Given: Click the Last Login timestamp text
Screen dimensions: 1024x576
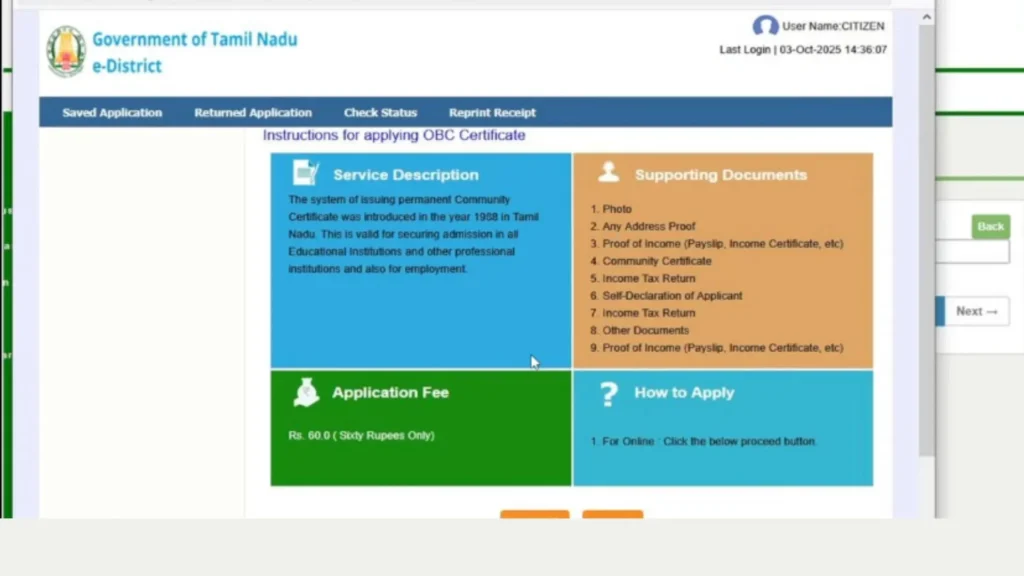Looking at the screenshot, I should tap(803, 50).
